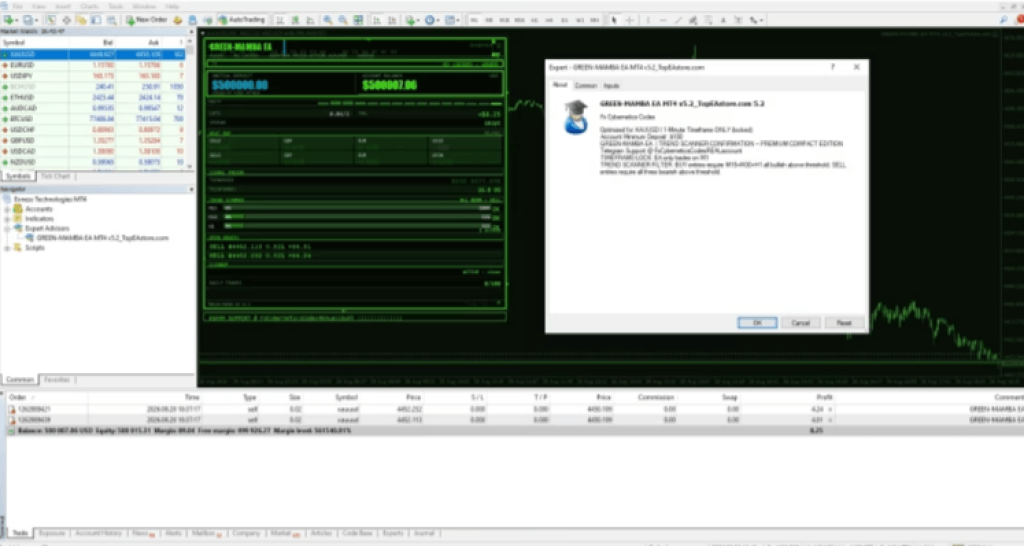
Task: Select order 1262808421 row in Terminal
Action: (x=515, y=410)
